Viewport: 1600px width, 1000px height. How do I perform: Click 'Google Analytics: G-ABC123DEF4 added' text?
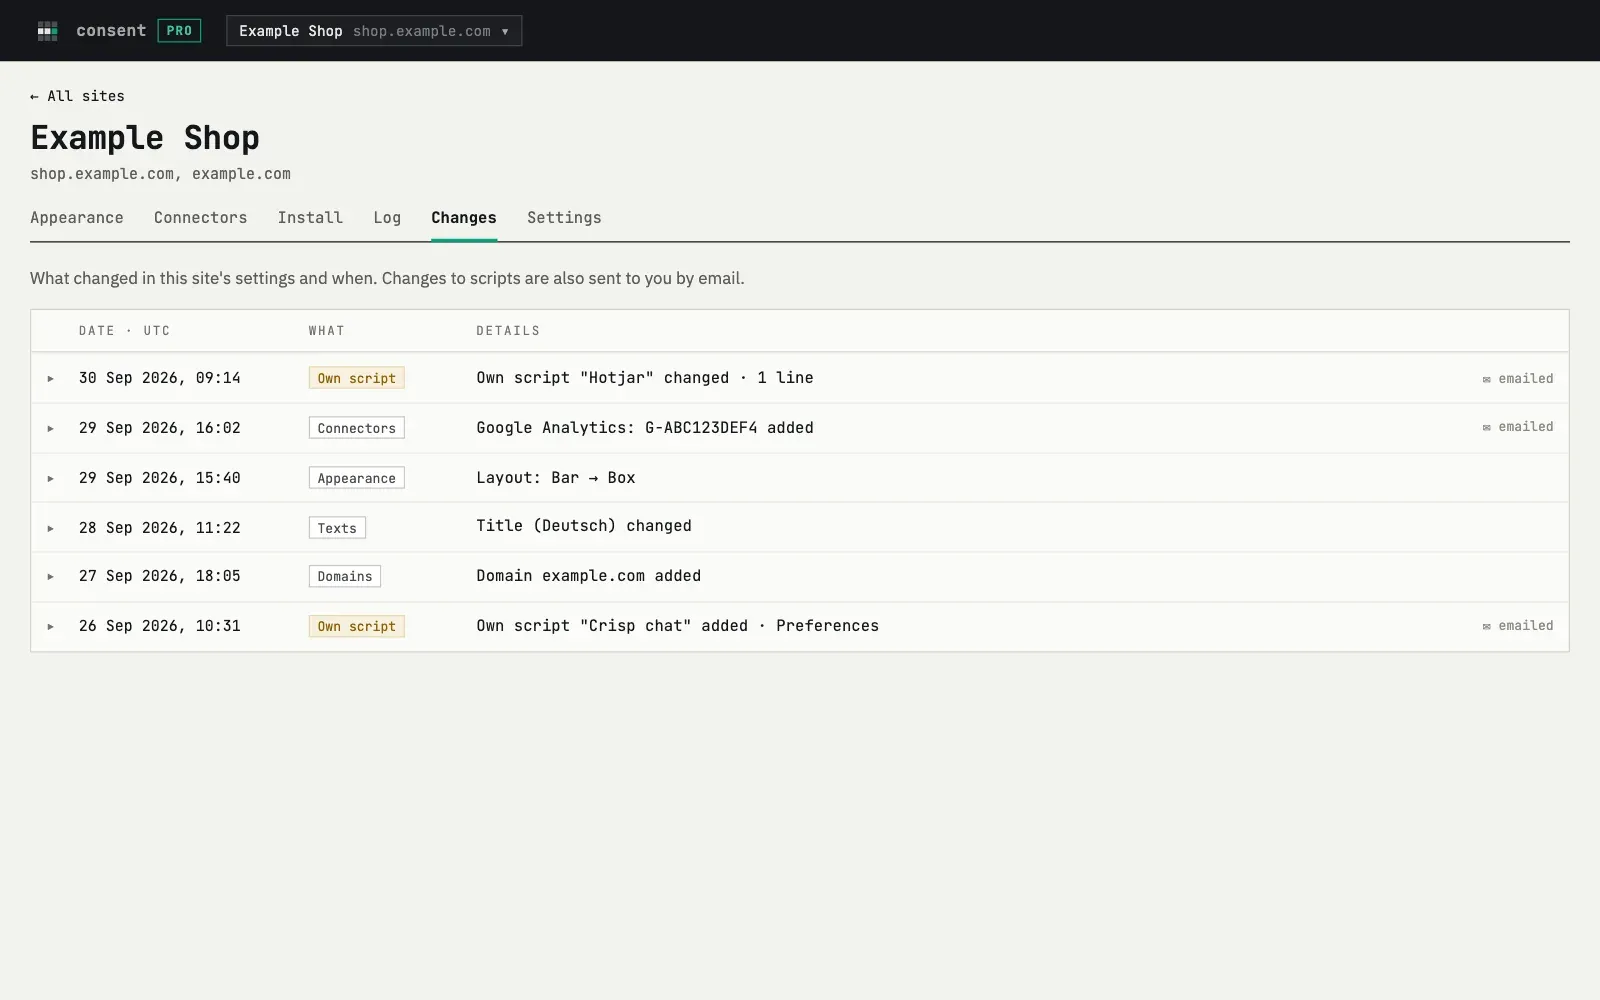pos(645,428)
